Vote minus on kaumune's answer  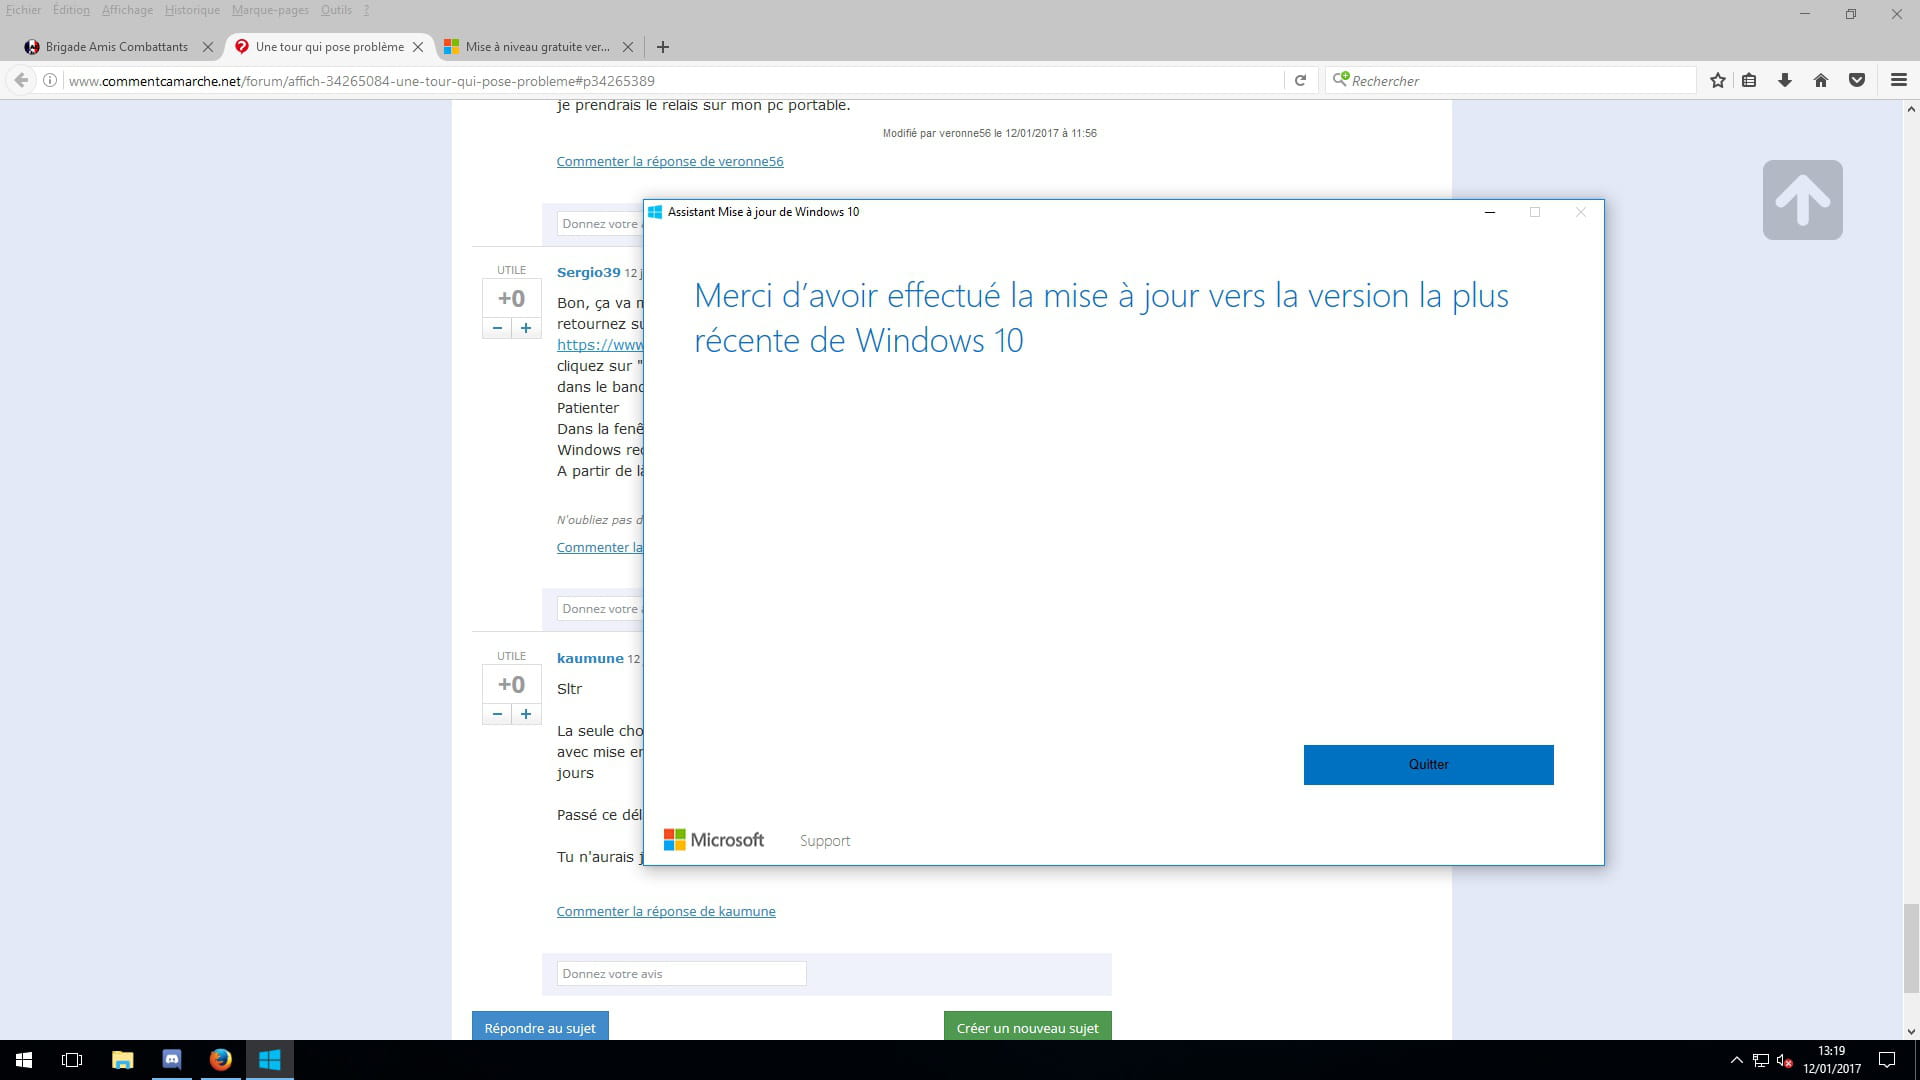[x=497, y=714]
